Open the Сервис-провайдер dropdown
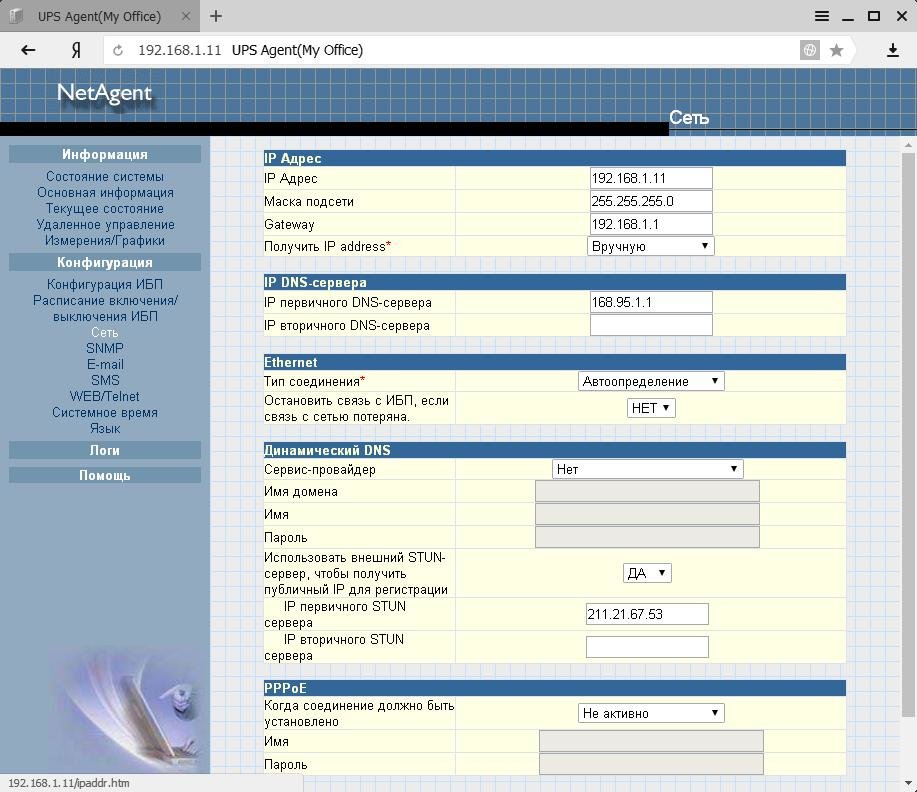The image size is (917, 792). click(x=647, y=469)
